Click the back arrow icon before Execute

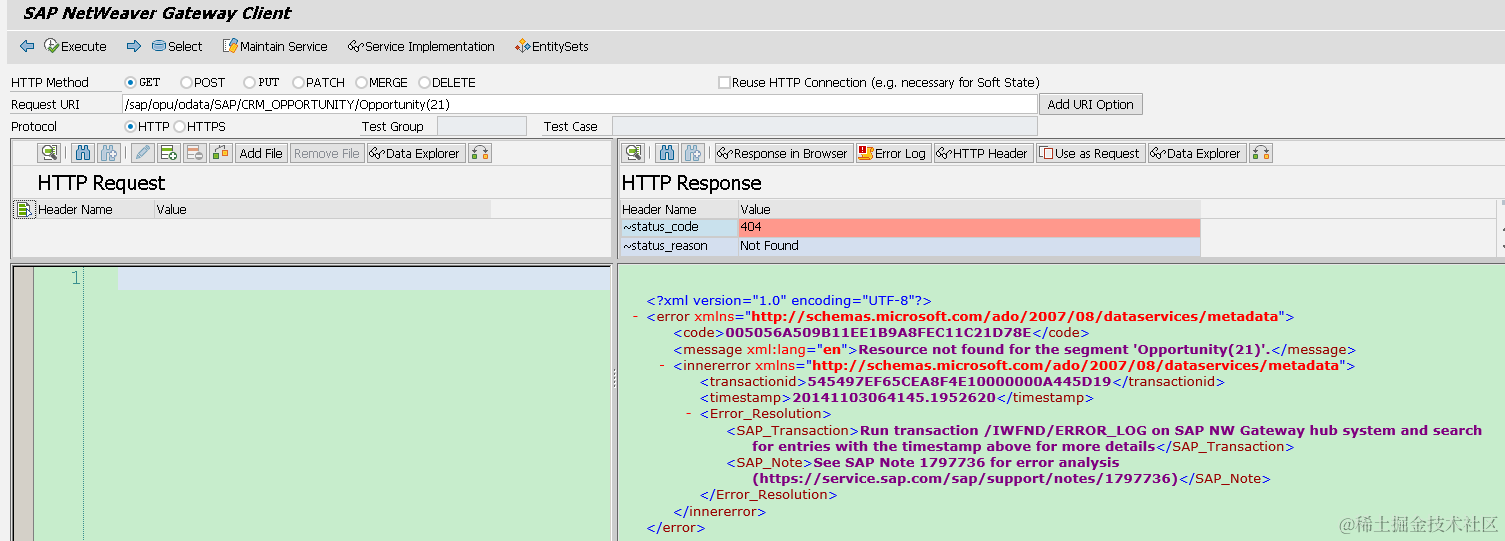(x=26, y=46)
